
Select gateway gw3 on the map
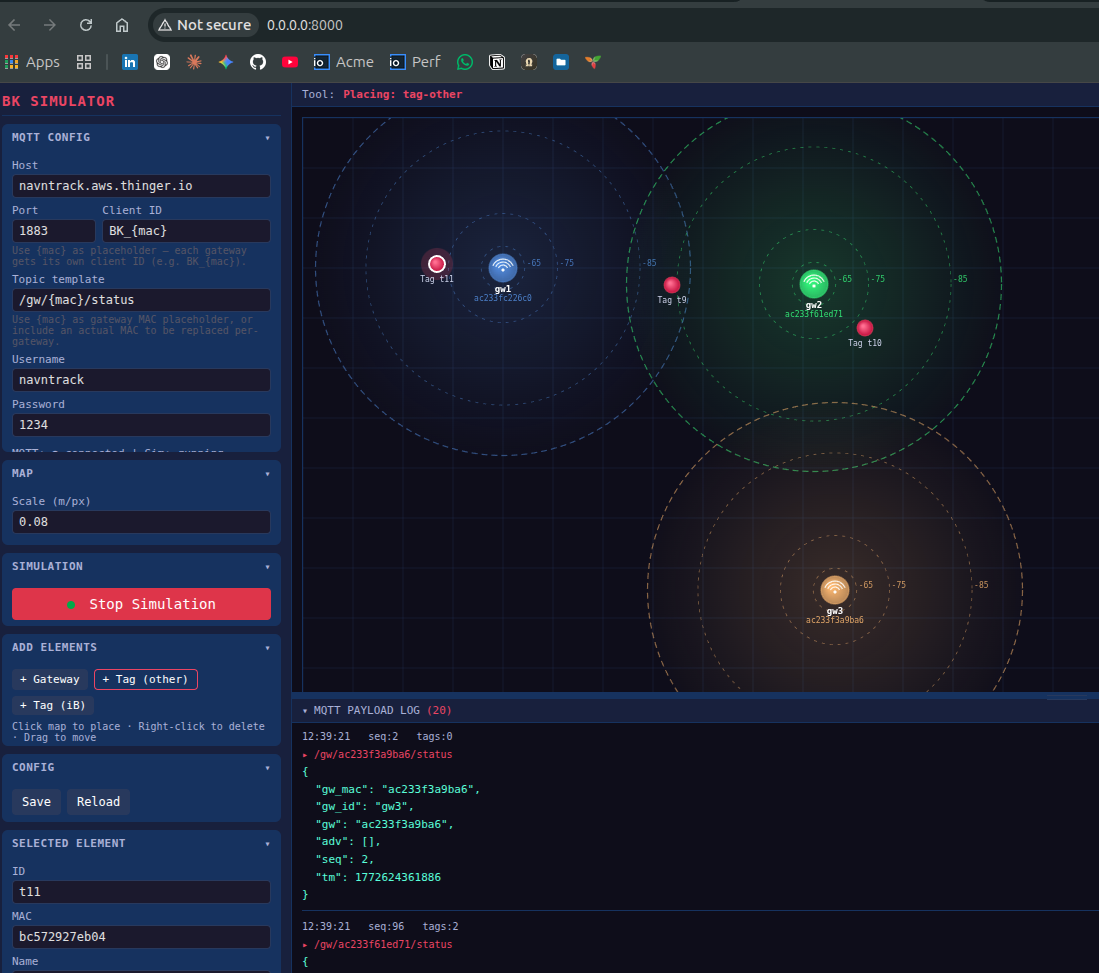[x=835, y=590]
